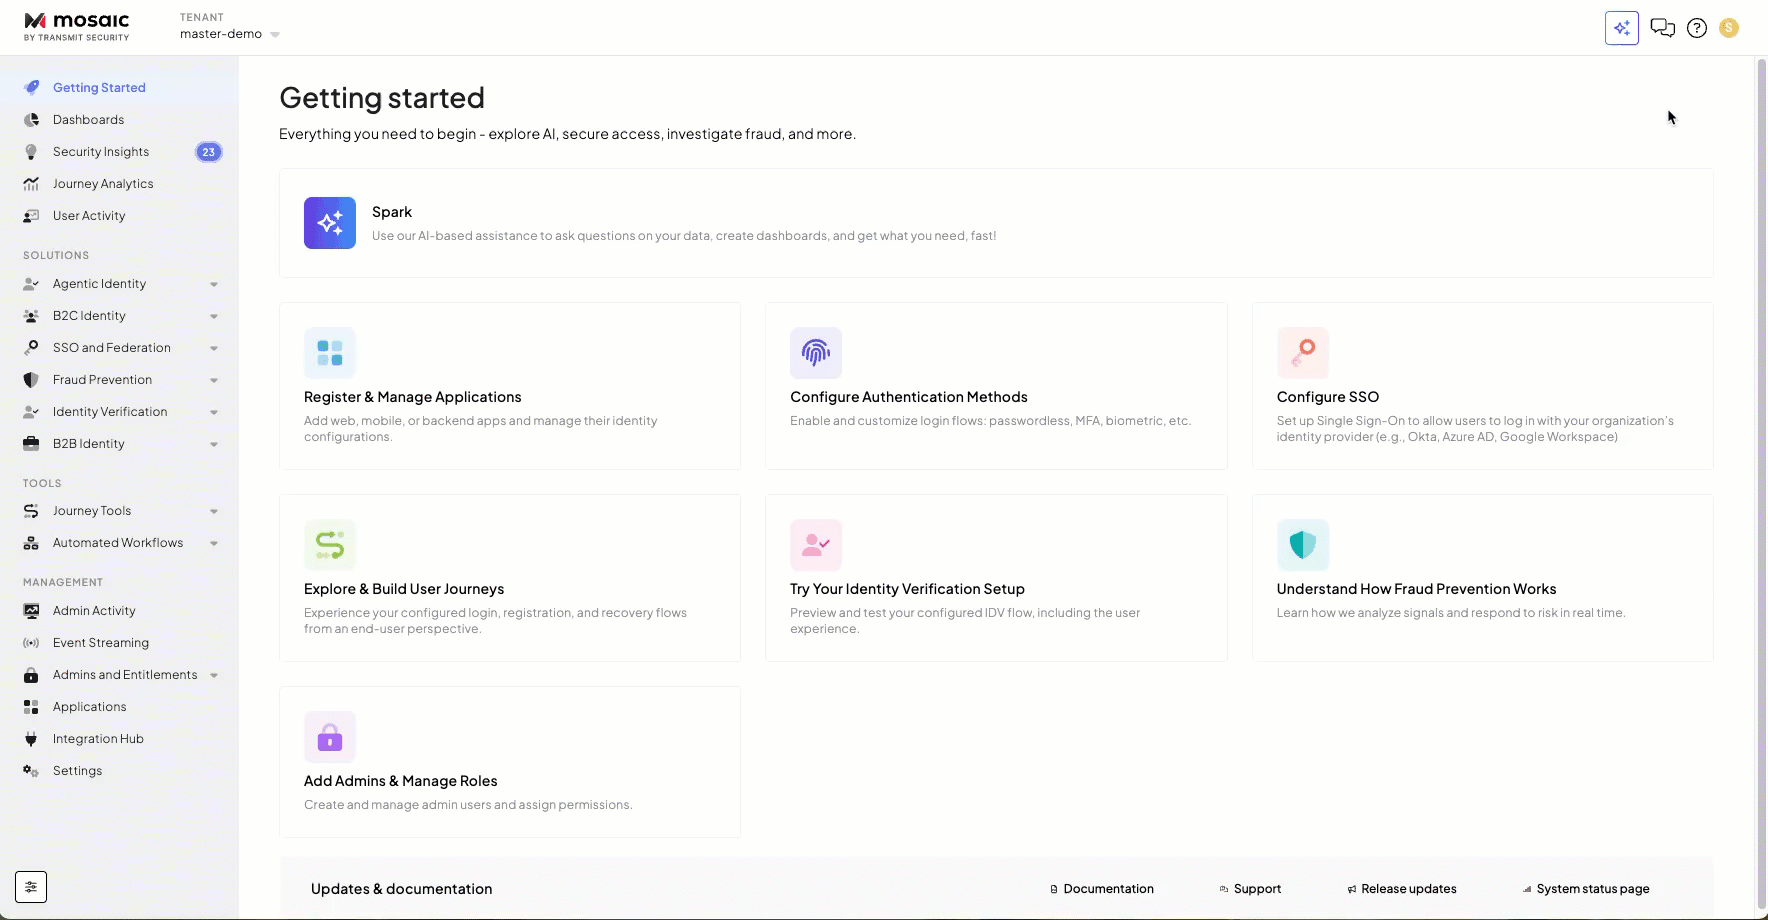This screenshot has height=920, width=1768.
Task: Click the purple lock Add Admins icon
Action: [x=330, y=737]
